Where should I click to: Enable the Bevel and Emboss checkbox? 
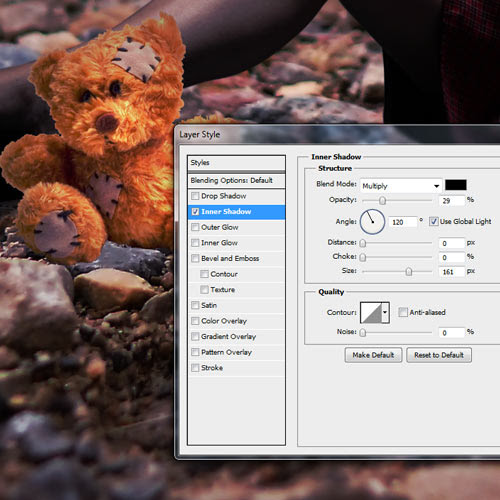pos(195,258)
